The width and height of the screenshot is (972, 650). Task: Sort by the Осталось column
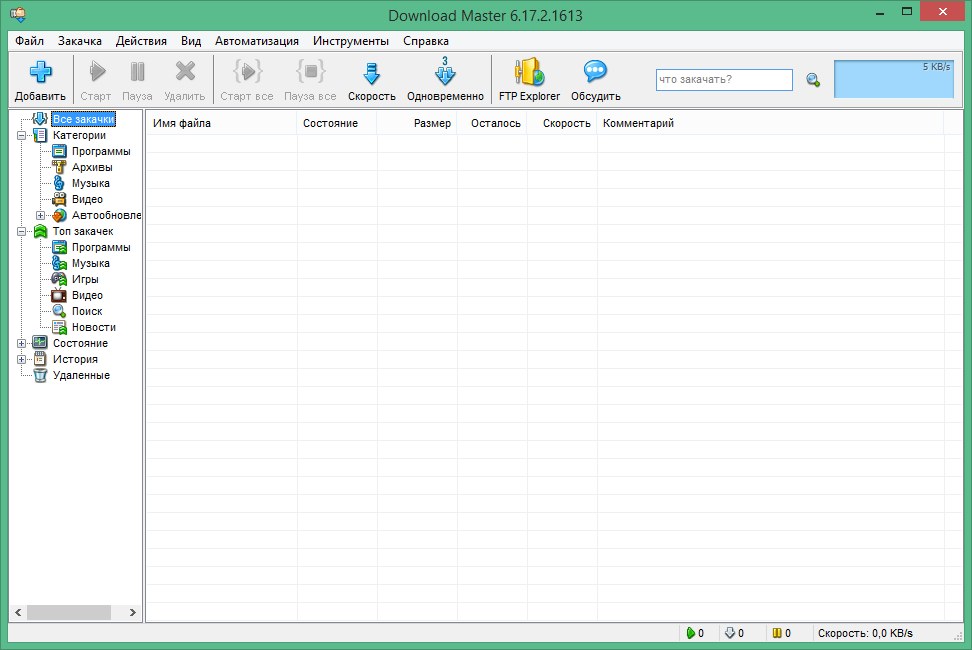click(x=492, y=123)
